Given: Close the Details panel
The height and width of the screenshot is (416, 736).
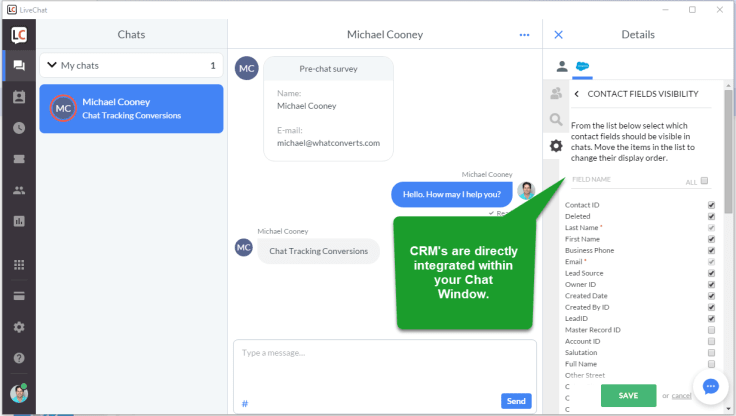Looking at the screenshot, I should pos(558,35).
